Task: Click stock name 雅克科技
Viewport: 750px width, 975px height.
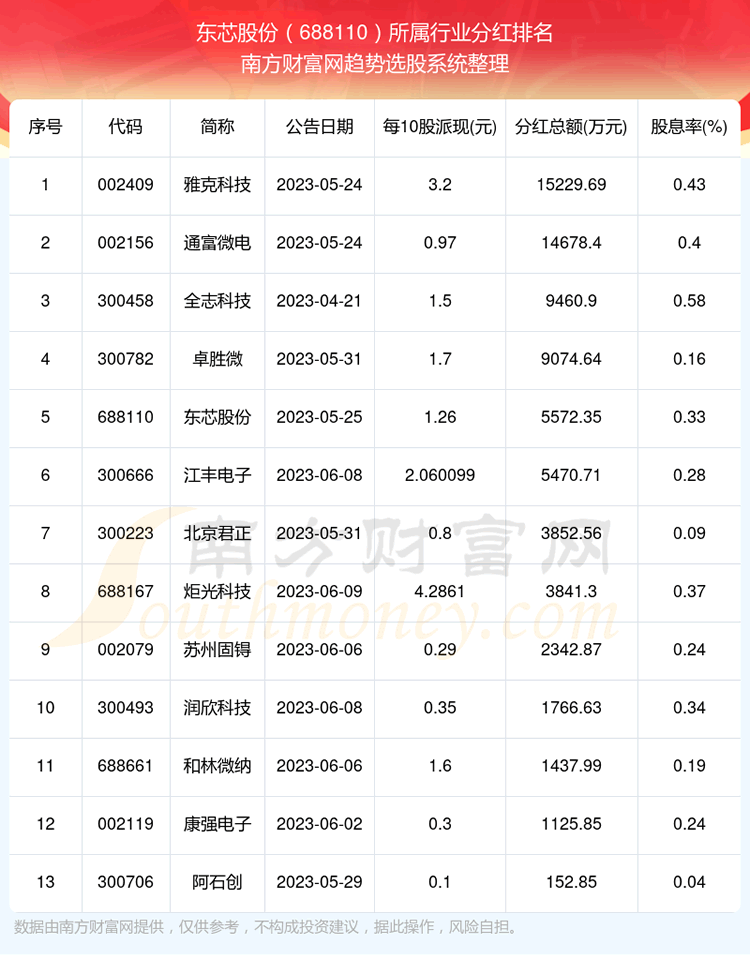Action: pos(217,185)
